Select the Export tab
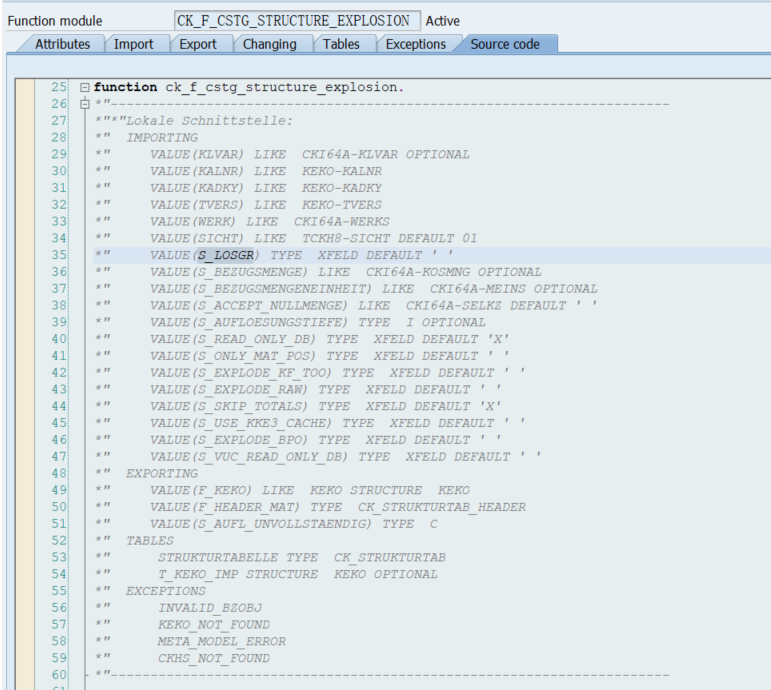The width and height of the screenshot is (771, 690). tap(198, 44)
